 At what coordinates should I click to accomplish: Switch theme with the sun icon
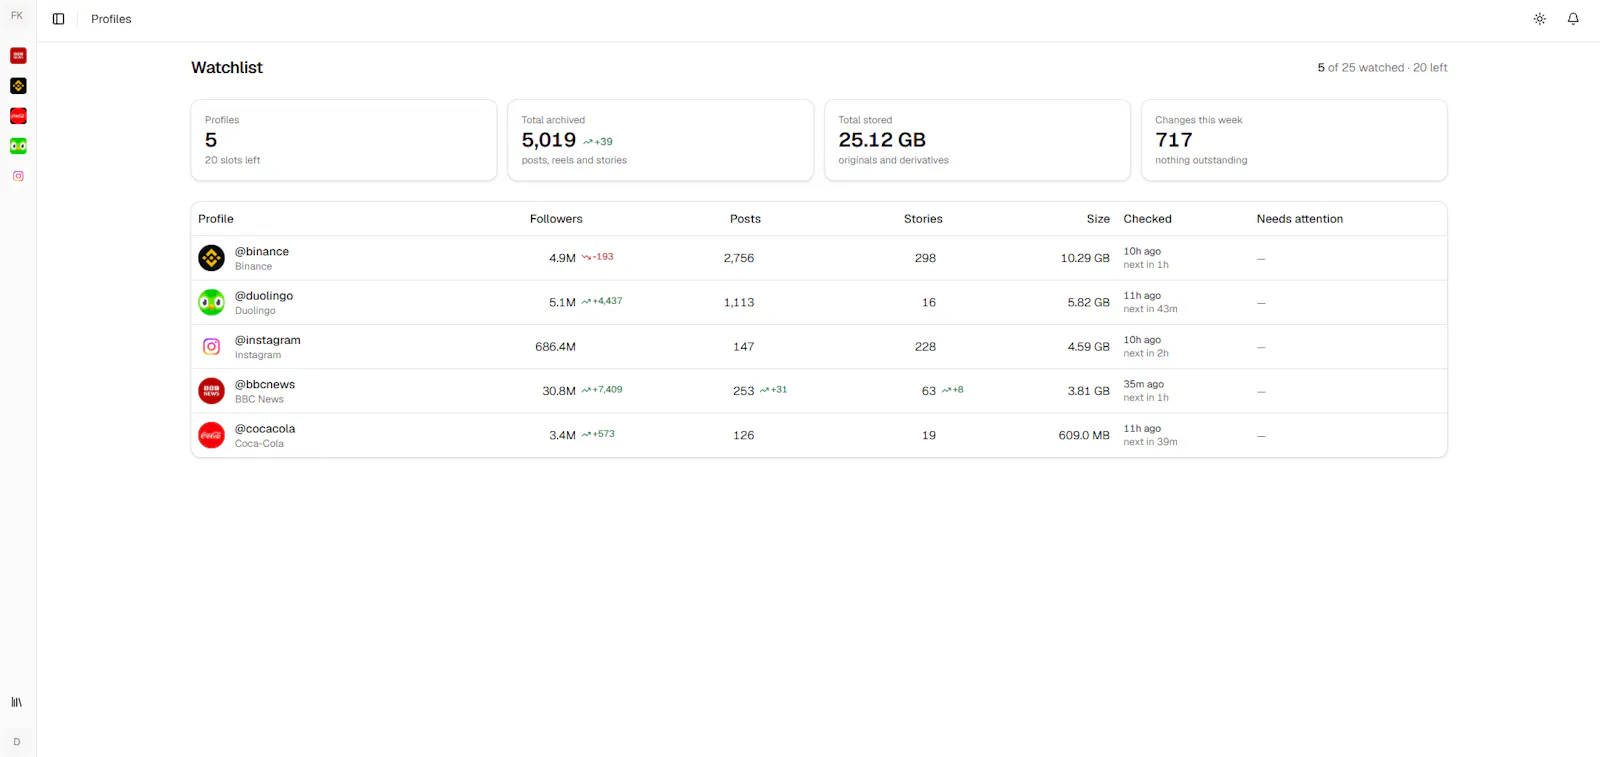click(1540, 19)
